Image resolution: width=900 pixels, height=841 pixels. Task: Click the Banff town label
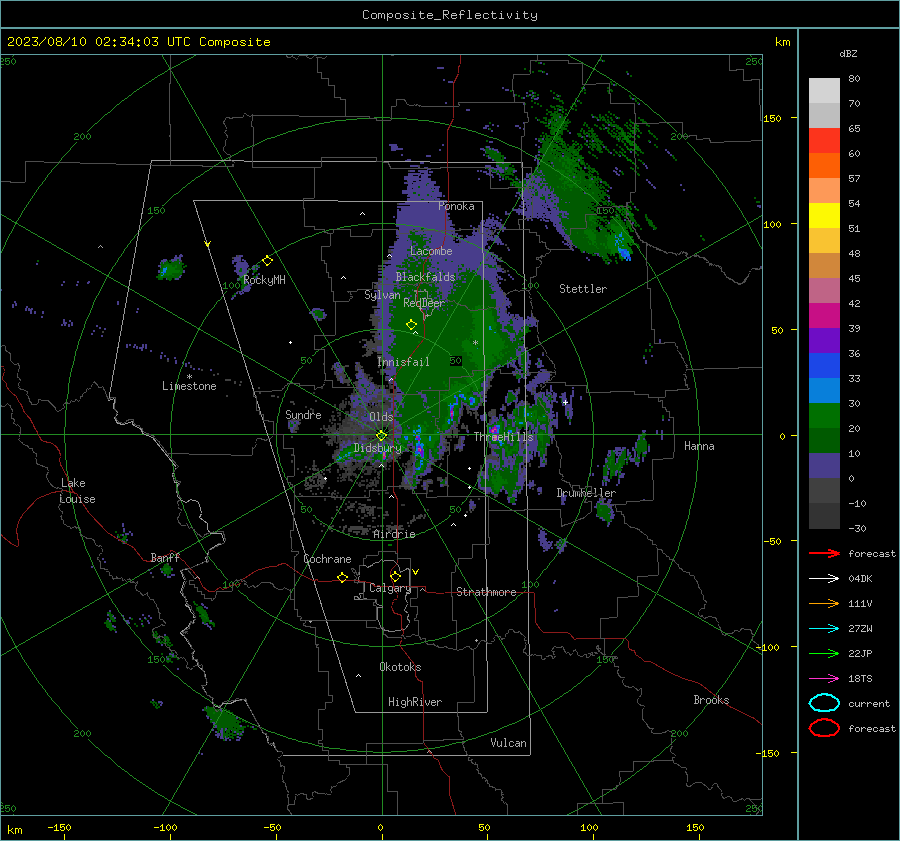[x=165, y=557]
